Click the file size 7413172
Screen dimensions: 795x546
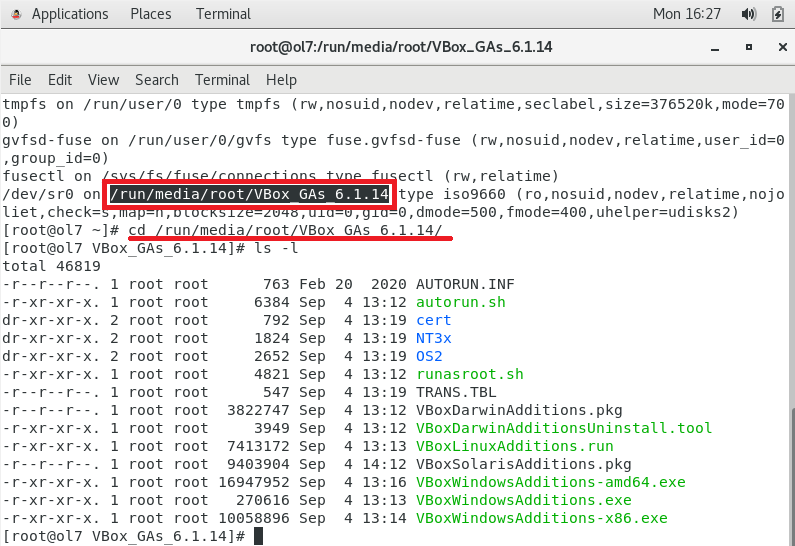tap(258, 446)
